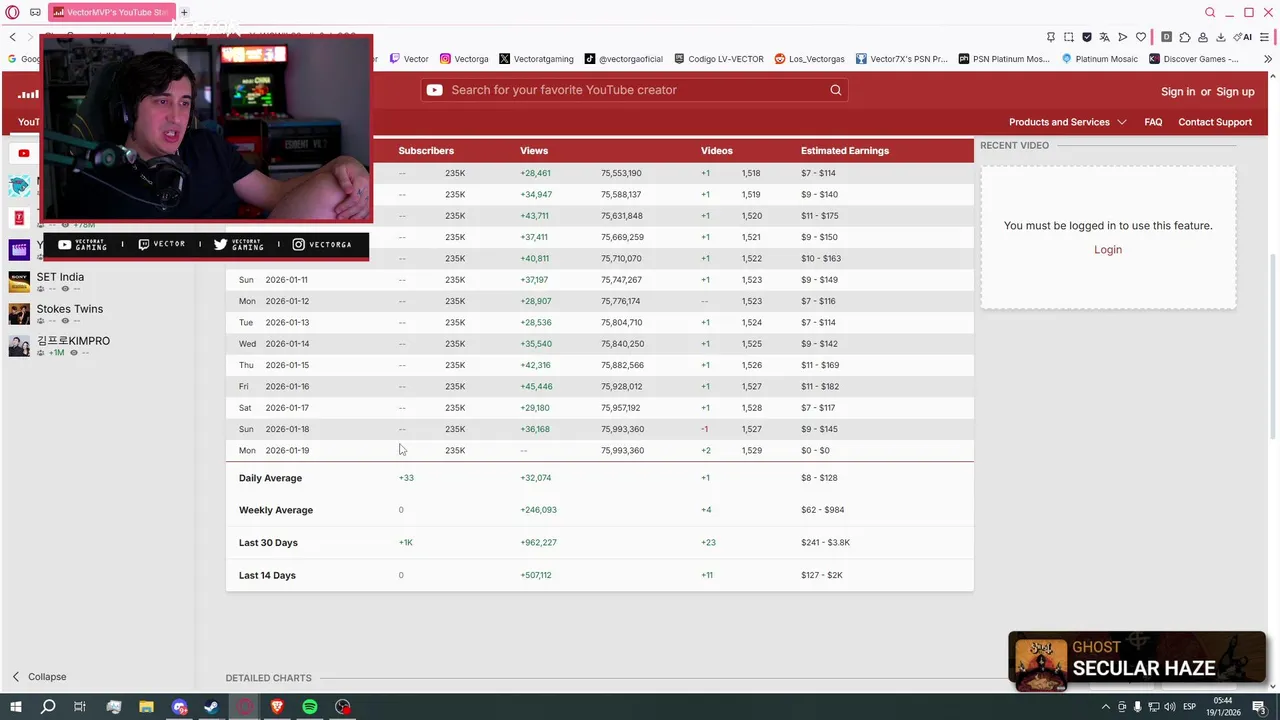Open 김프로KIMPRO channel in sidebar
Screen dimensions: 1280x720
[73, 341]
